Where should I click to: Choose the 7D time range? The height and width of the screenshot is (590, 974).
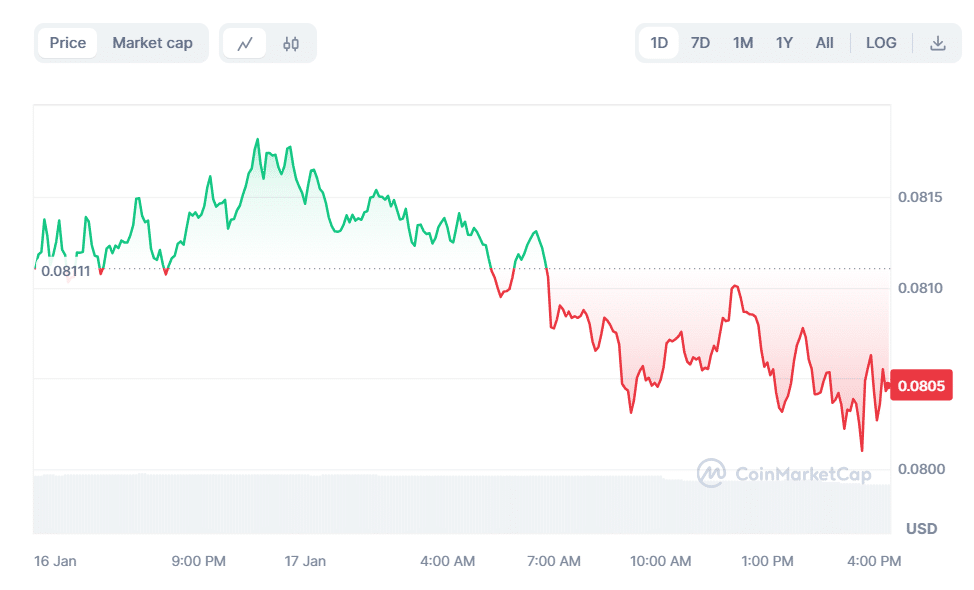click(700, 43)
